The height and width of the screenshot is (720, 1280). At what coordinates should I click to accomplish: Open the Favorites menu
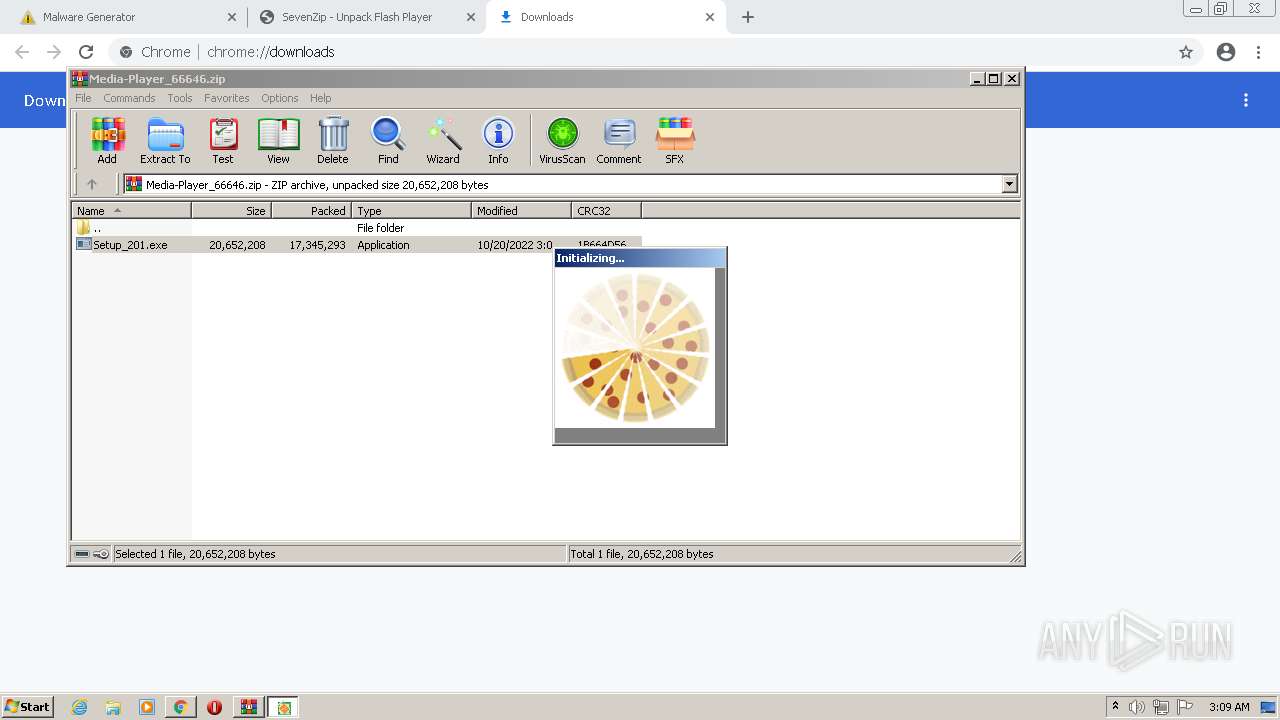click(x=227, y=98)
